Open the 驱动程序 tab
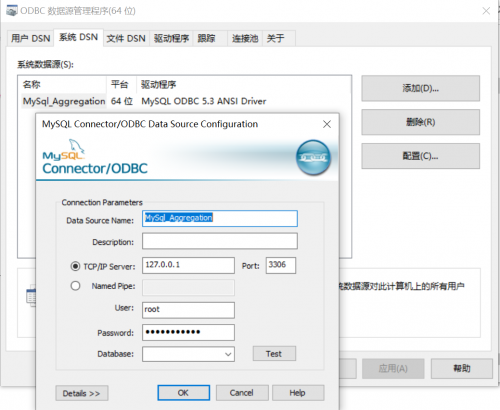Viewport: 500px width, 410px height. coord(171,39)
